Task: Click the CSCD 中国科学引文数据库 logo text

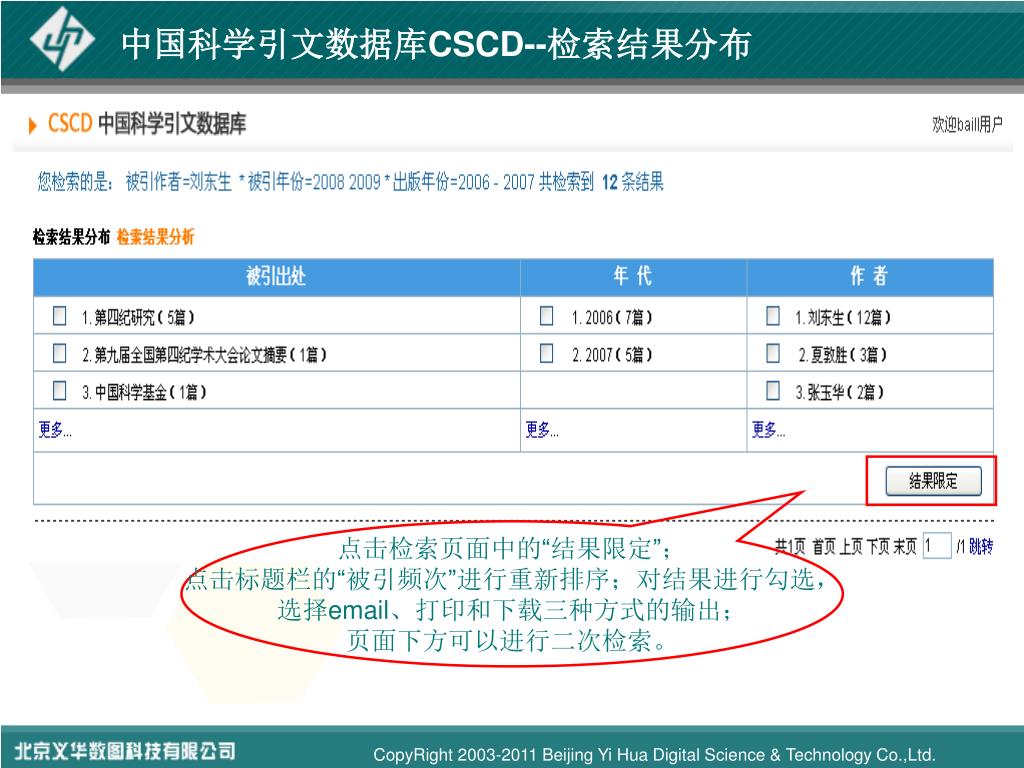Action: [x=147, y=123]
